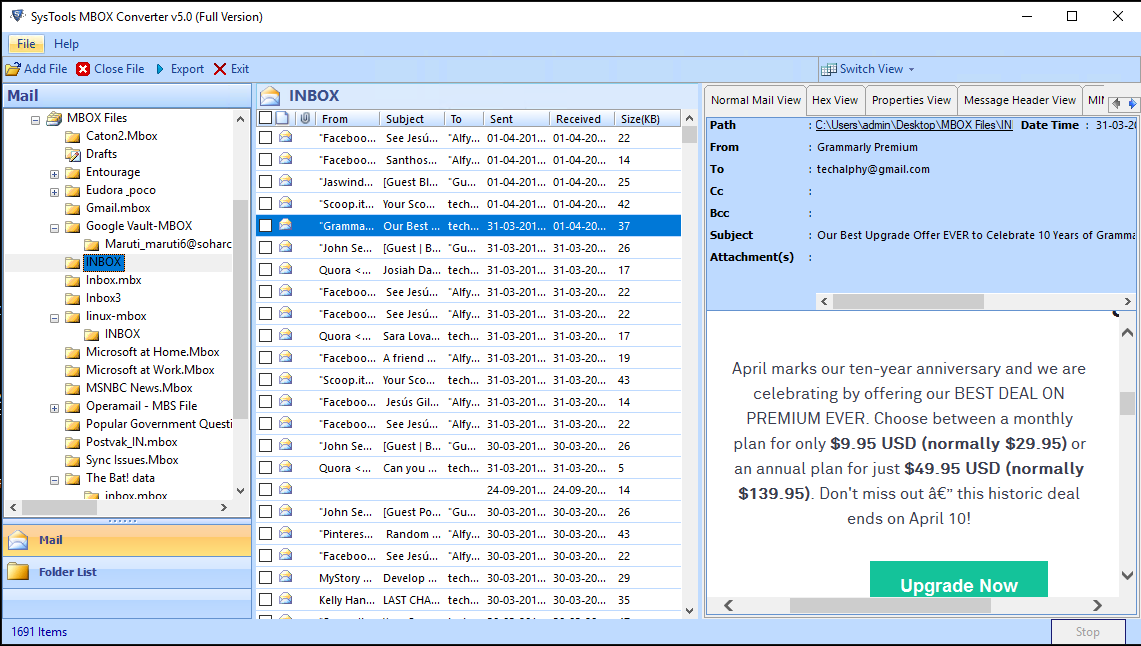Viewport: 1141px width, 646px height.
Task: Click the attachment paperclip column icon
Action: [x=305, y=118]
